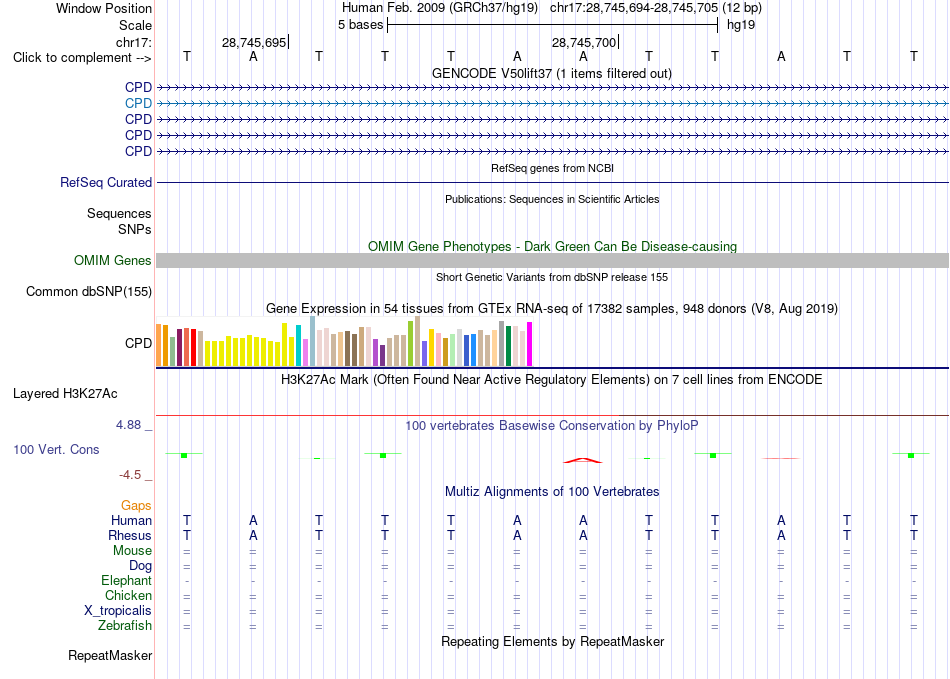This screenshot has height=679, width=950.
Task: Click the Gaps row label
Action: point(136,505)
